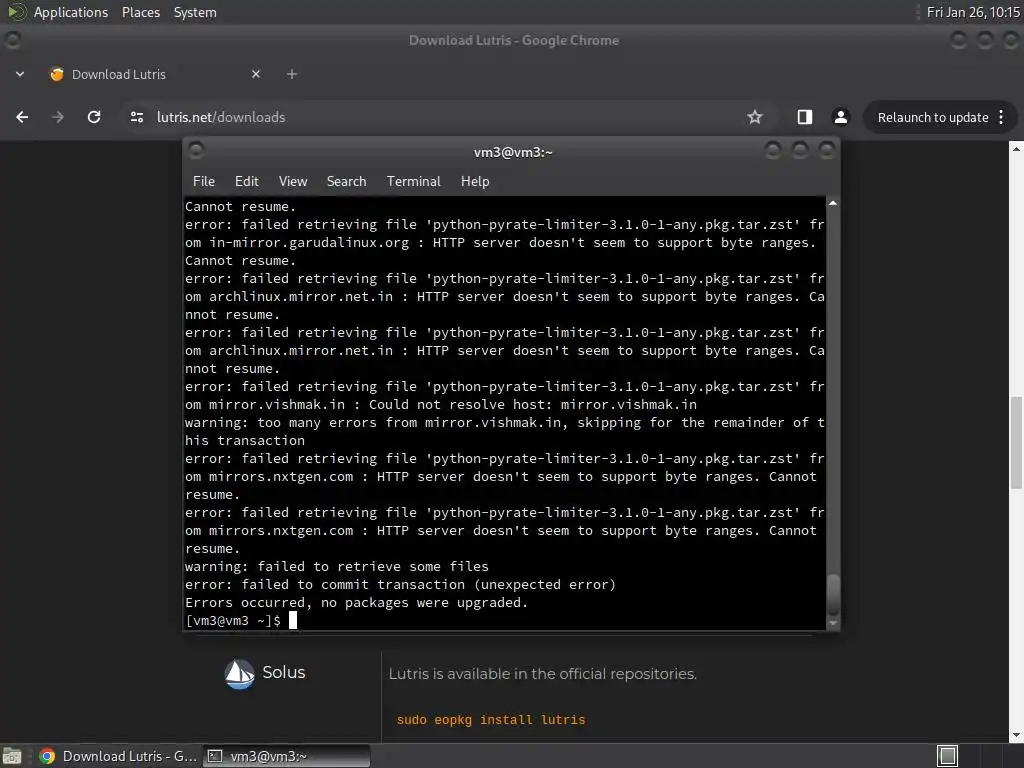Viewport: 1024px width, 768px height.
Task: Click the page scrollbar thumb in Chrome
Action: pyautogui.click(x=1016, y=442)
